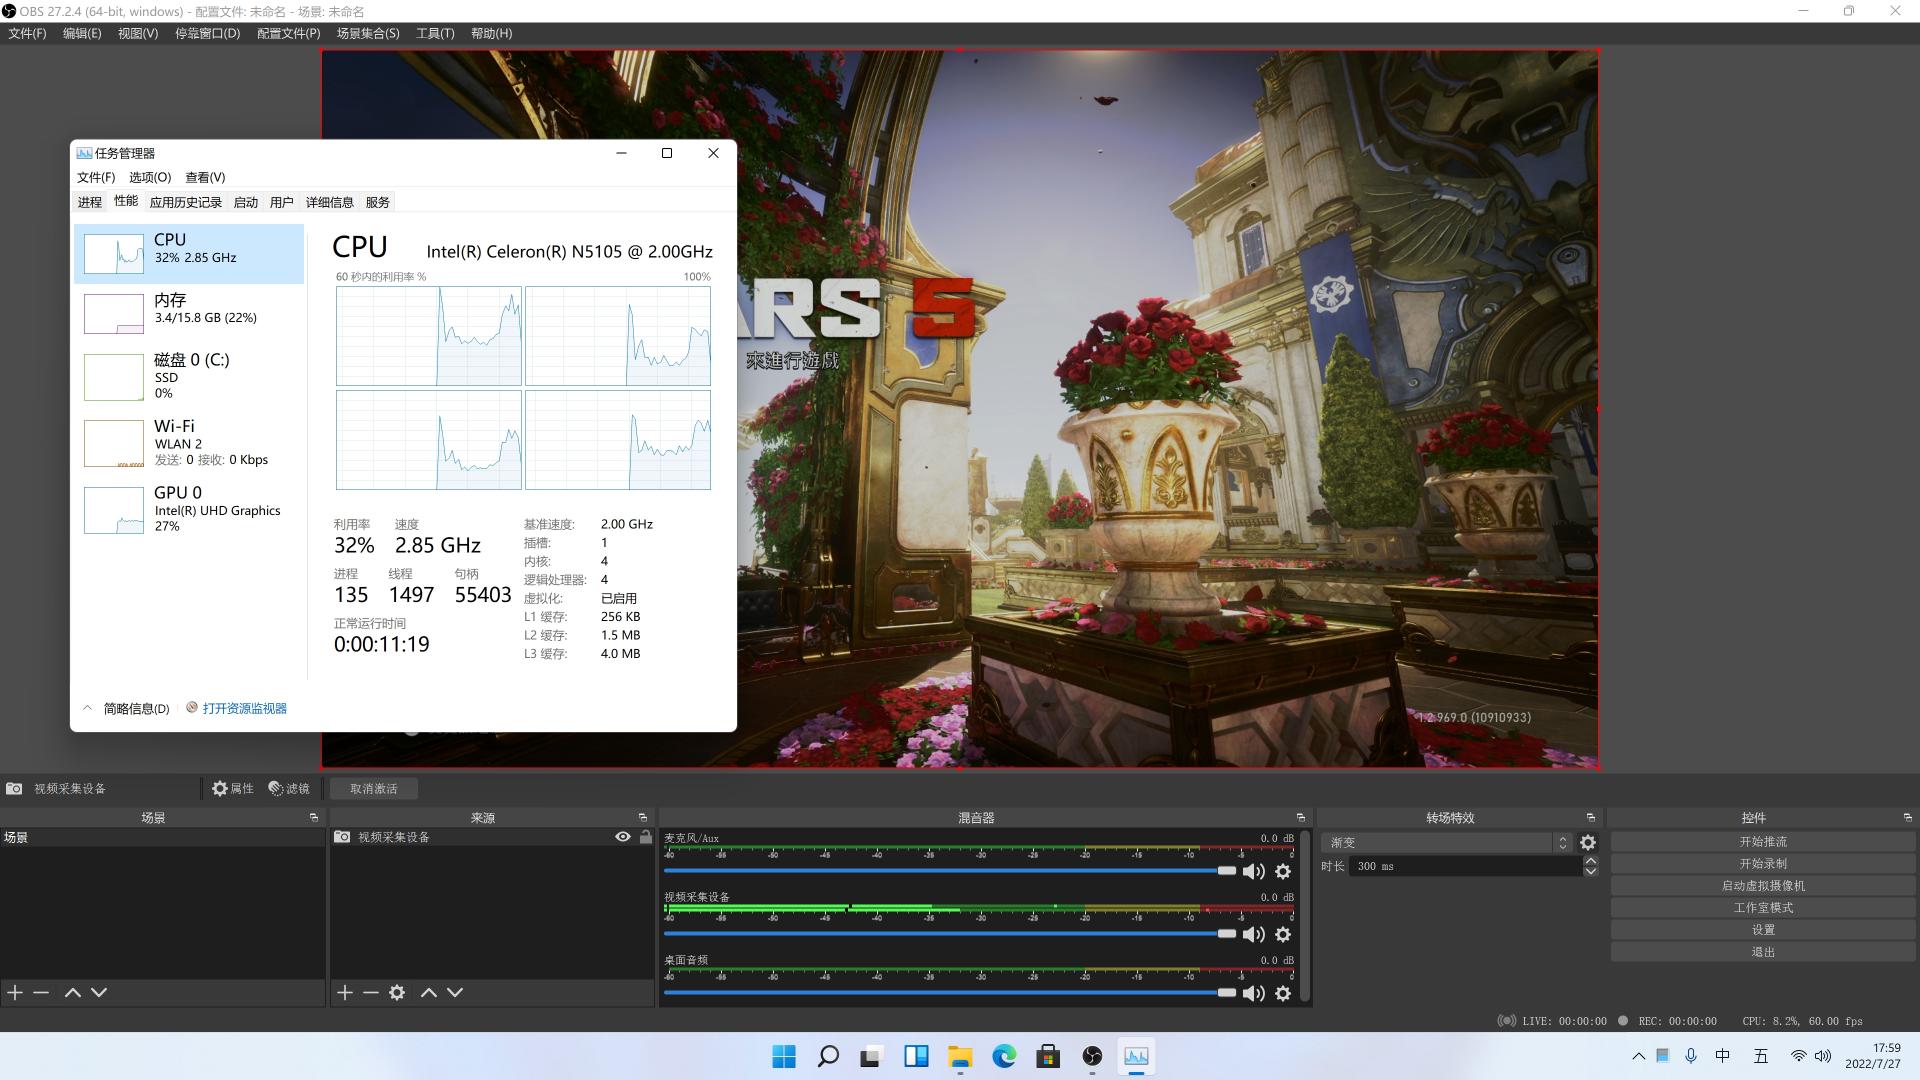Mute the 桌面音频 speaker icon

pyautogui.click(x=1253, y=993)
